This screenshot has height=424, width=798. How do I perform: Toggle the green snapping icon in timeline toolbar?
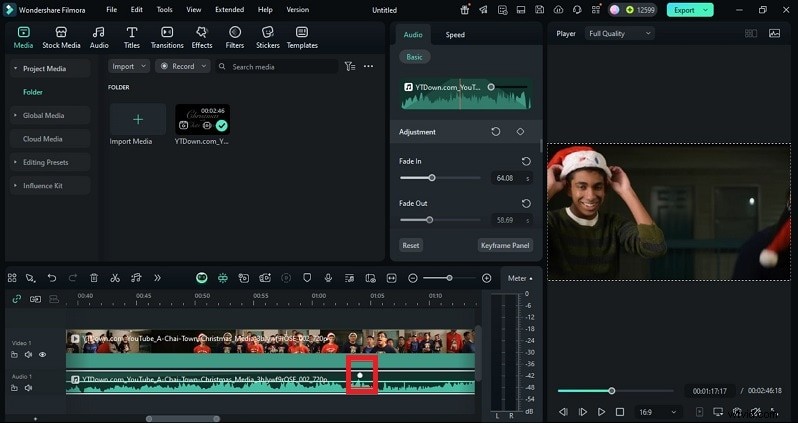coord(223,278)
